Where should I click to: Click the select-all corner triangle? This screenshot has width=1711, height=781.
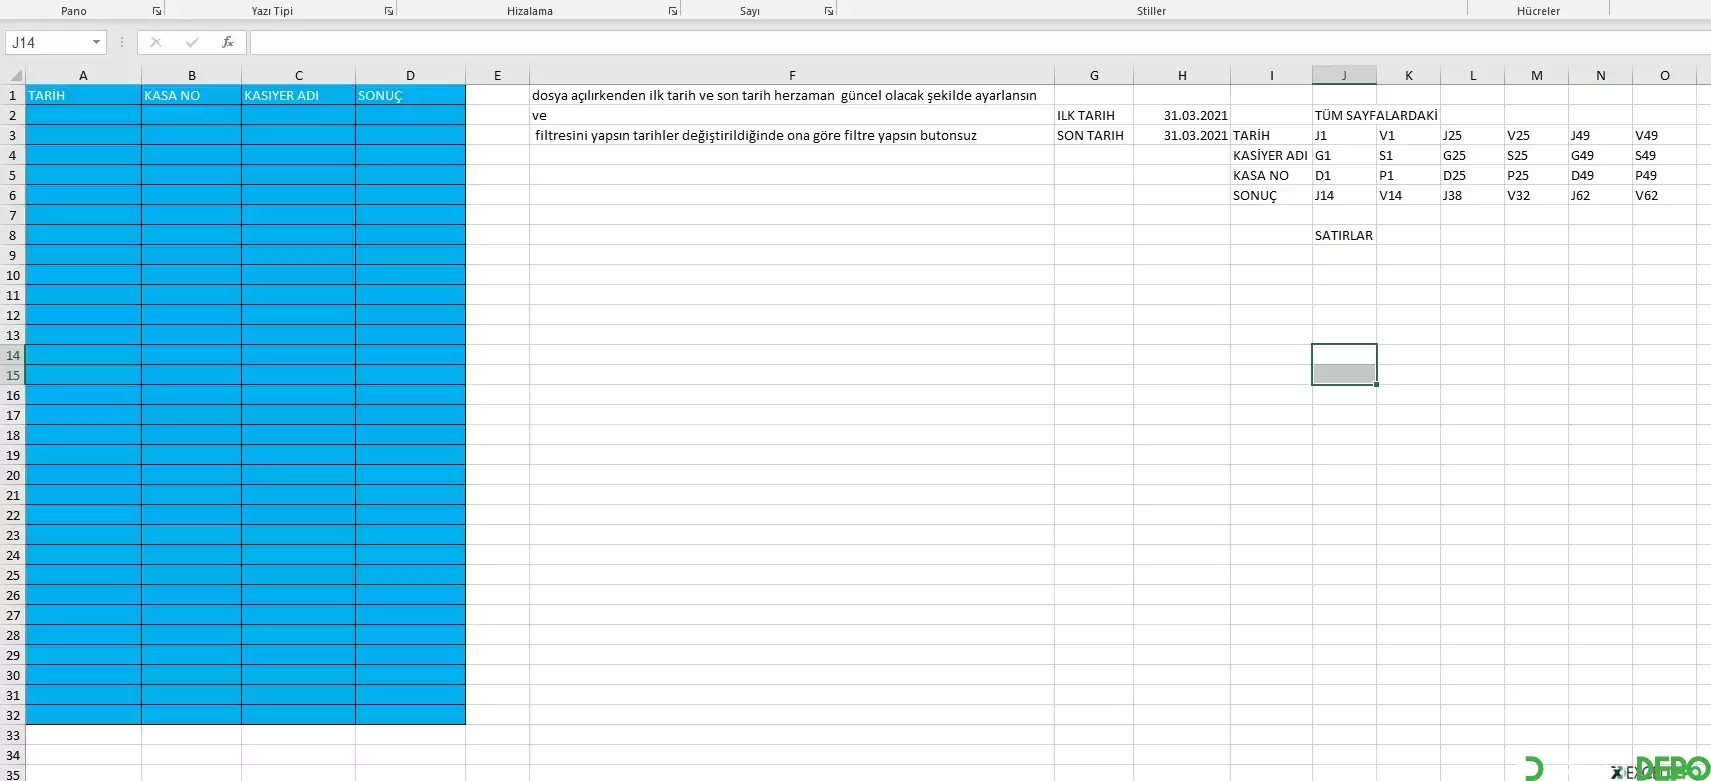click(13, 75)
